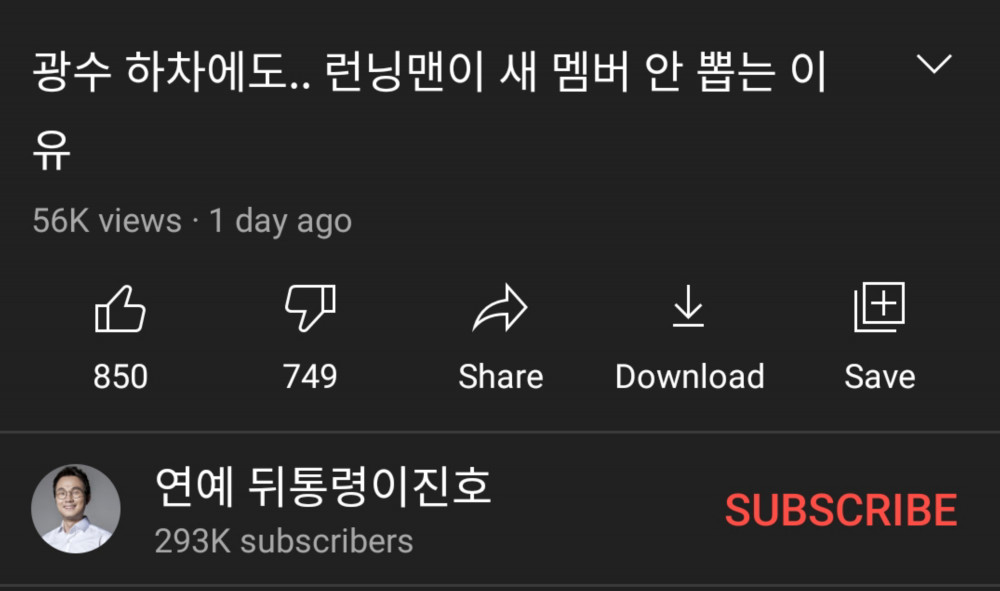
Task: Click the SUBSCRIBE button
Action: pyautogui.click(x=841, y=510)
